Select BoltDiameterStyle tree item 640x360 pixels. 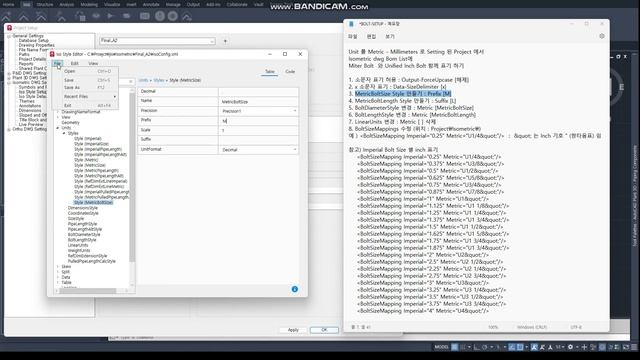click(84, 235)
